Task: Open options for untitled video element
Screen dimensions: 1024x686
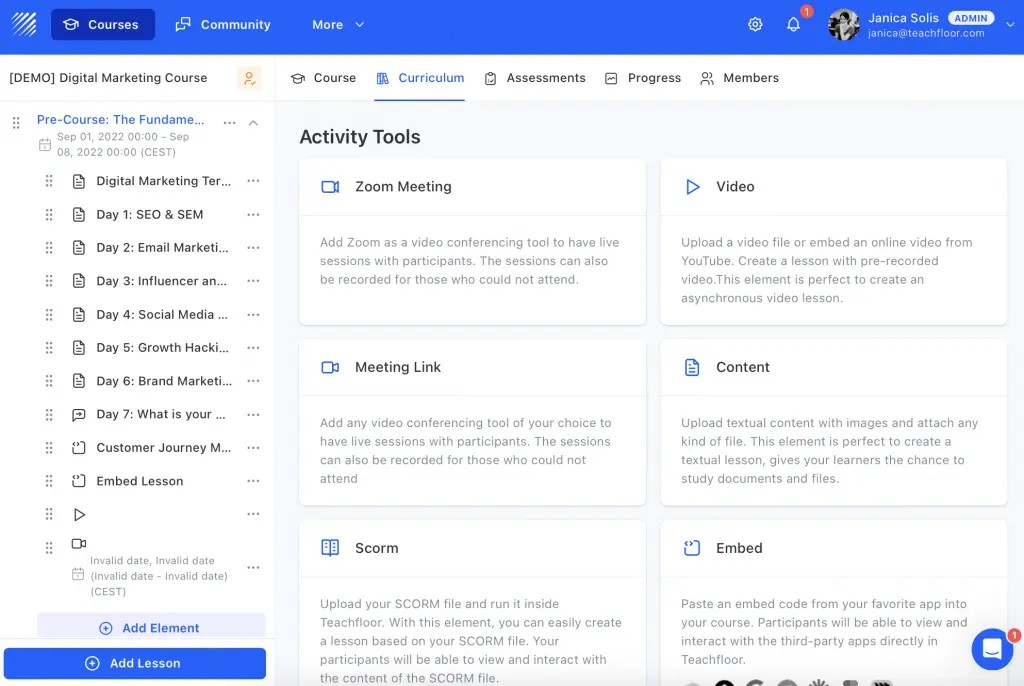Action: coord(253,514)
